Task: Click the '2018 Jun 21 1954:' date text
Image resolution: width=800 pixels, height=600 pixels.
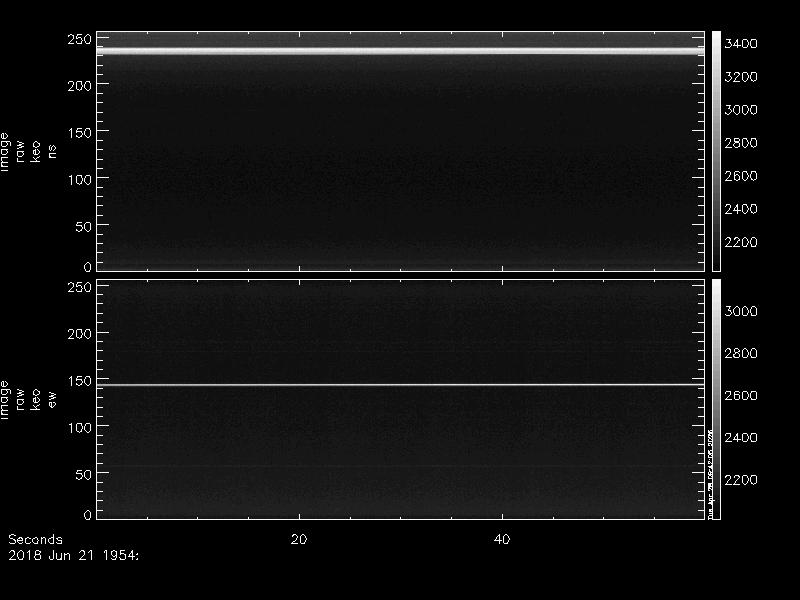Action: (73, 555)
